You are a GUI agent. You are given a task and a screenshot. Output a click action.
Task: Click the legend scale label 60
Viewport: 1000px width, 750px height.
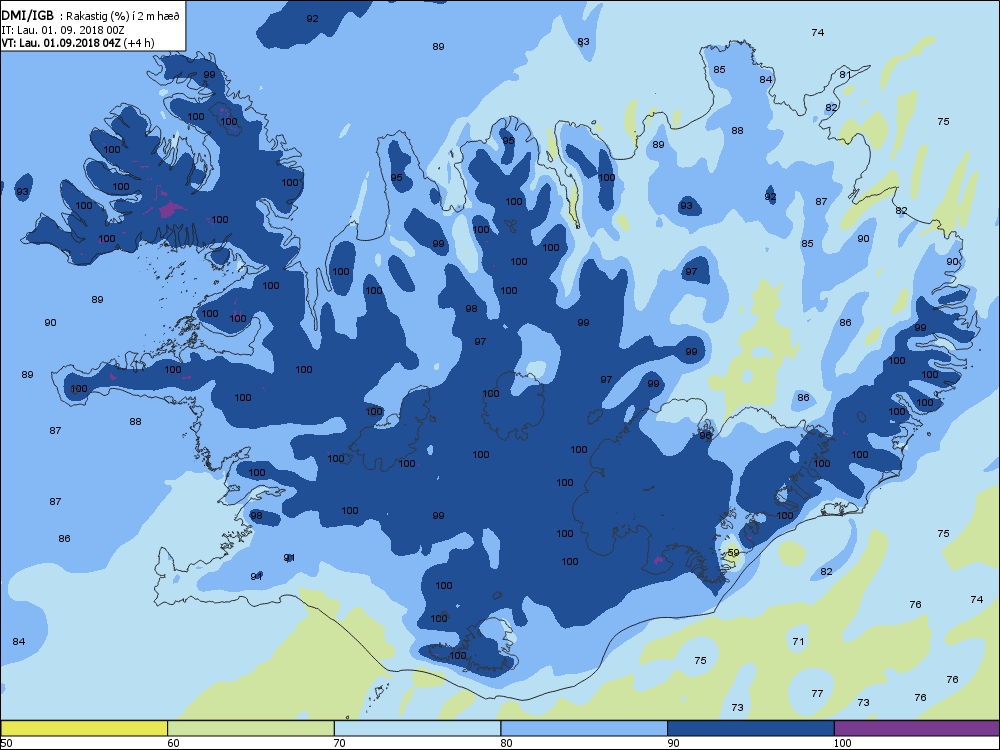tap(173, 743)
